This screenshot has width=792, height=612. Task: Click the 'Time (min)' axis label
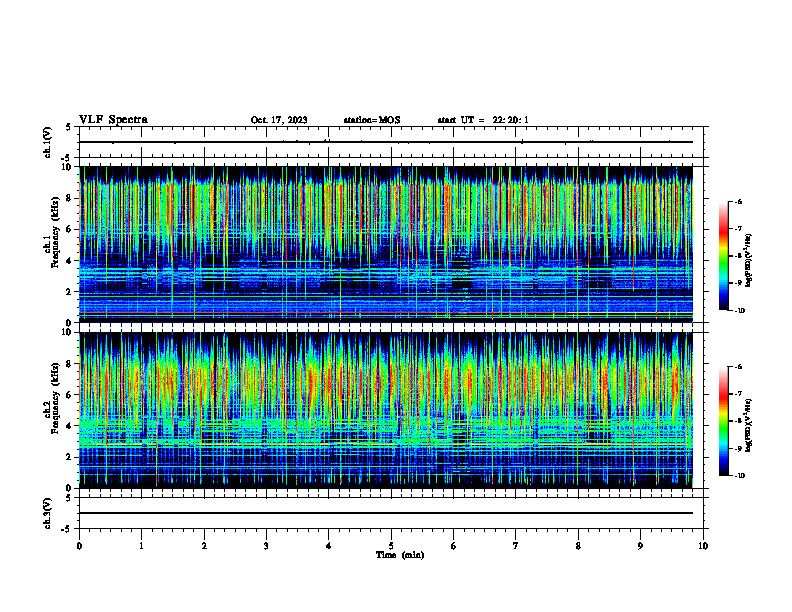[400, 555]
